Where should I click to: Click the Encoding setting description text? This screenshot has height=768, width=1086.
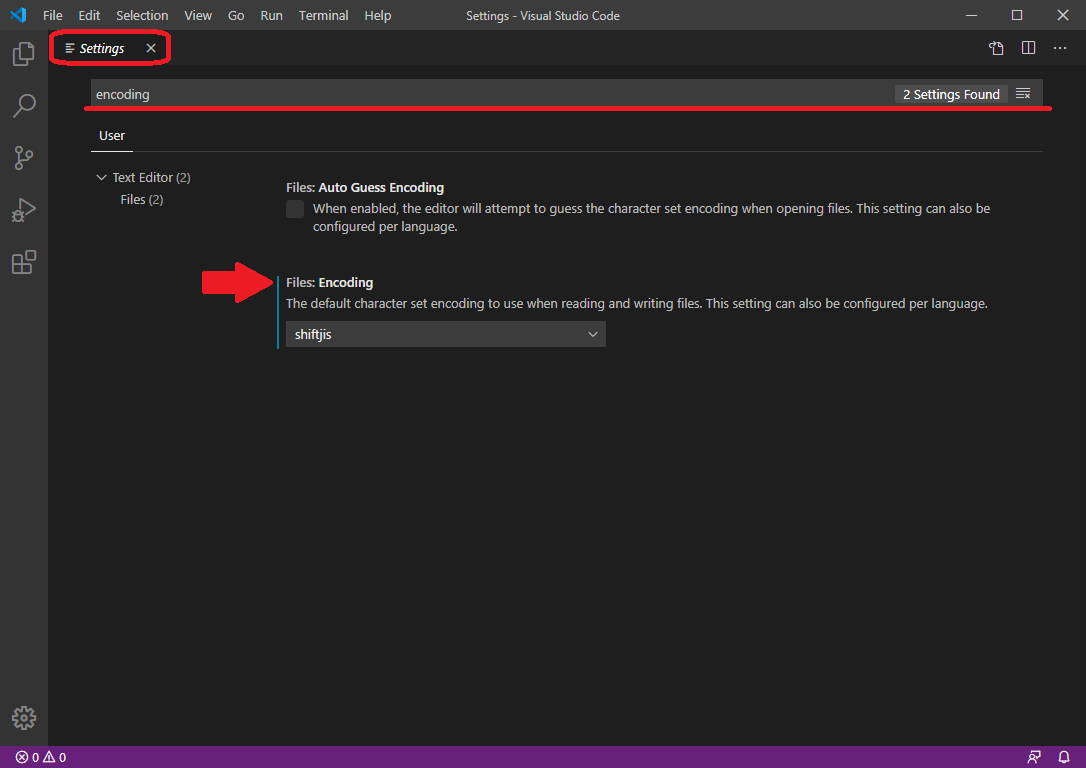pos(637,303)
